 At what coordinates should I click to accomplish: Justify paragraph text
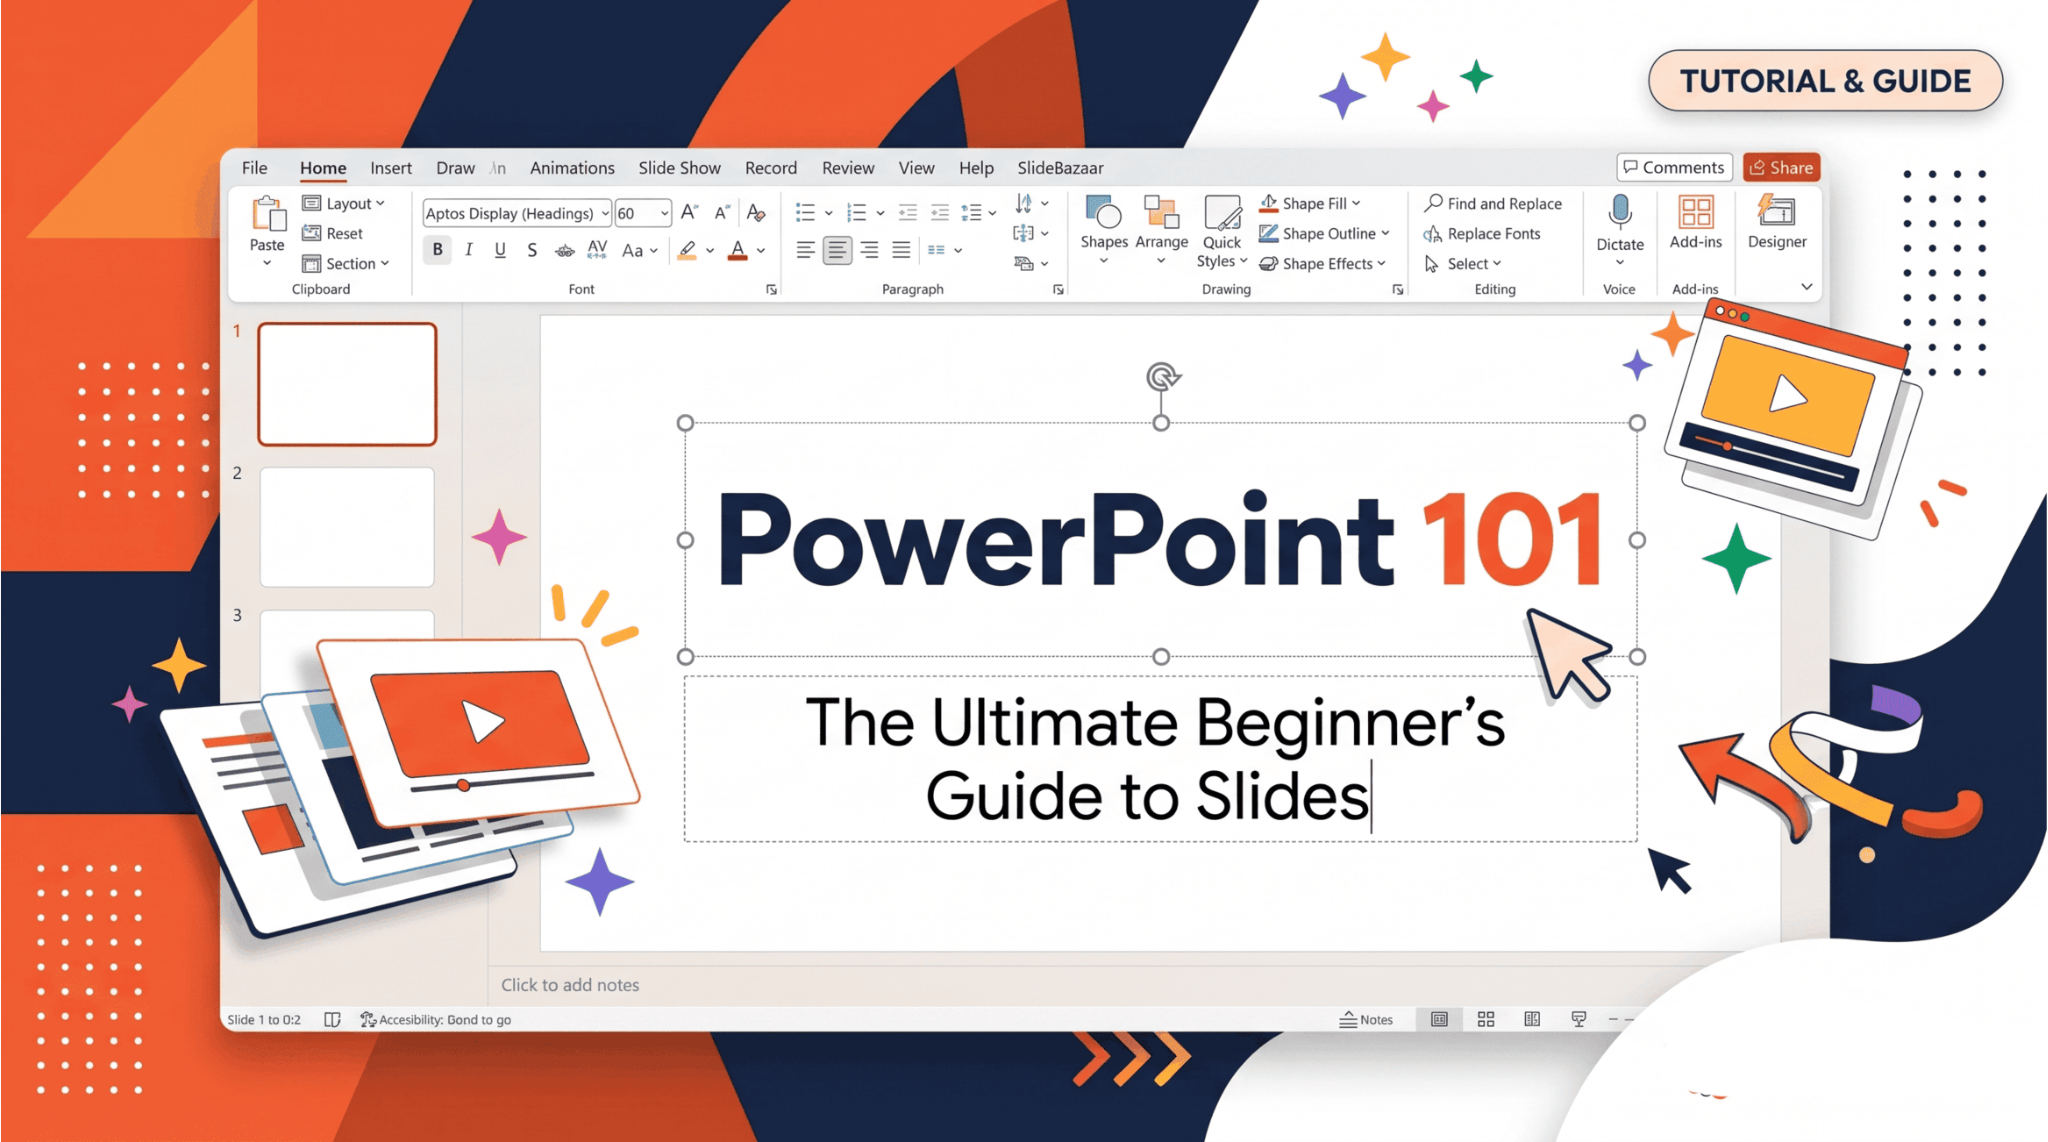click(x=902, y=250)
